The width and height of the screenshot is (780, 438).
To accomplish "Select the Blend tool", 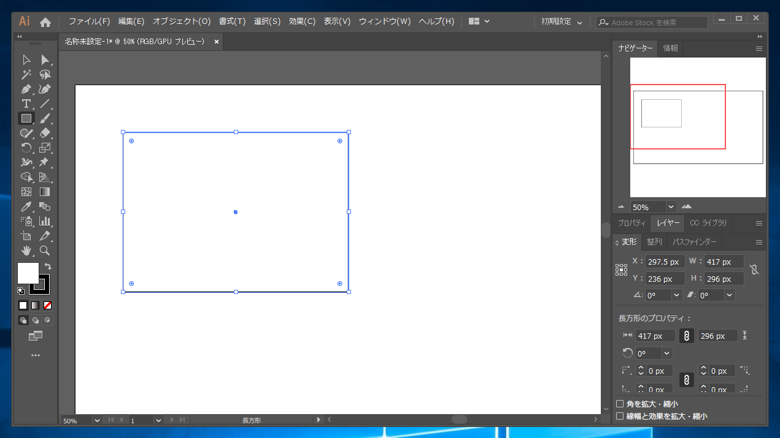I will pyautogui.click(x=45, y=207).
